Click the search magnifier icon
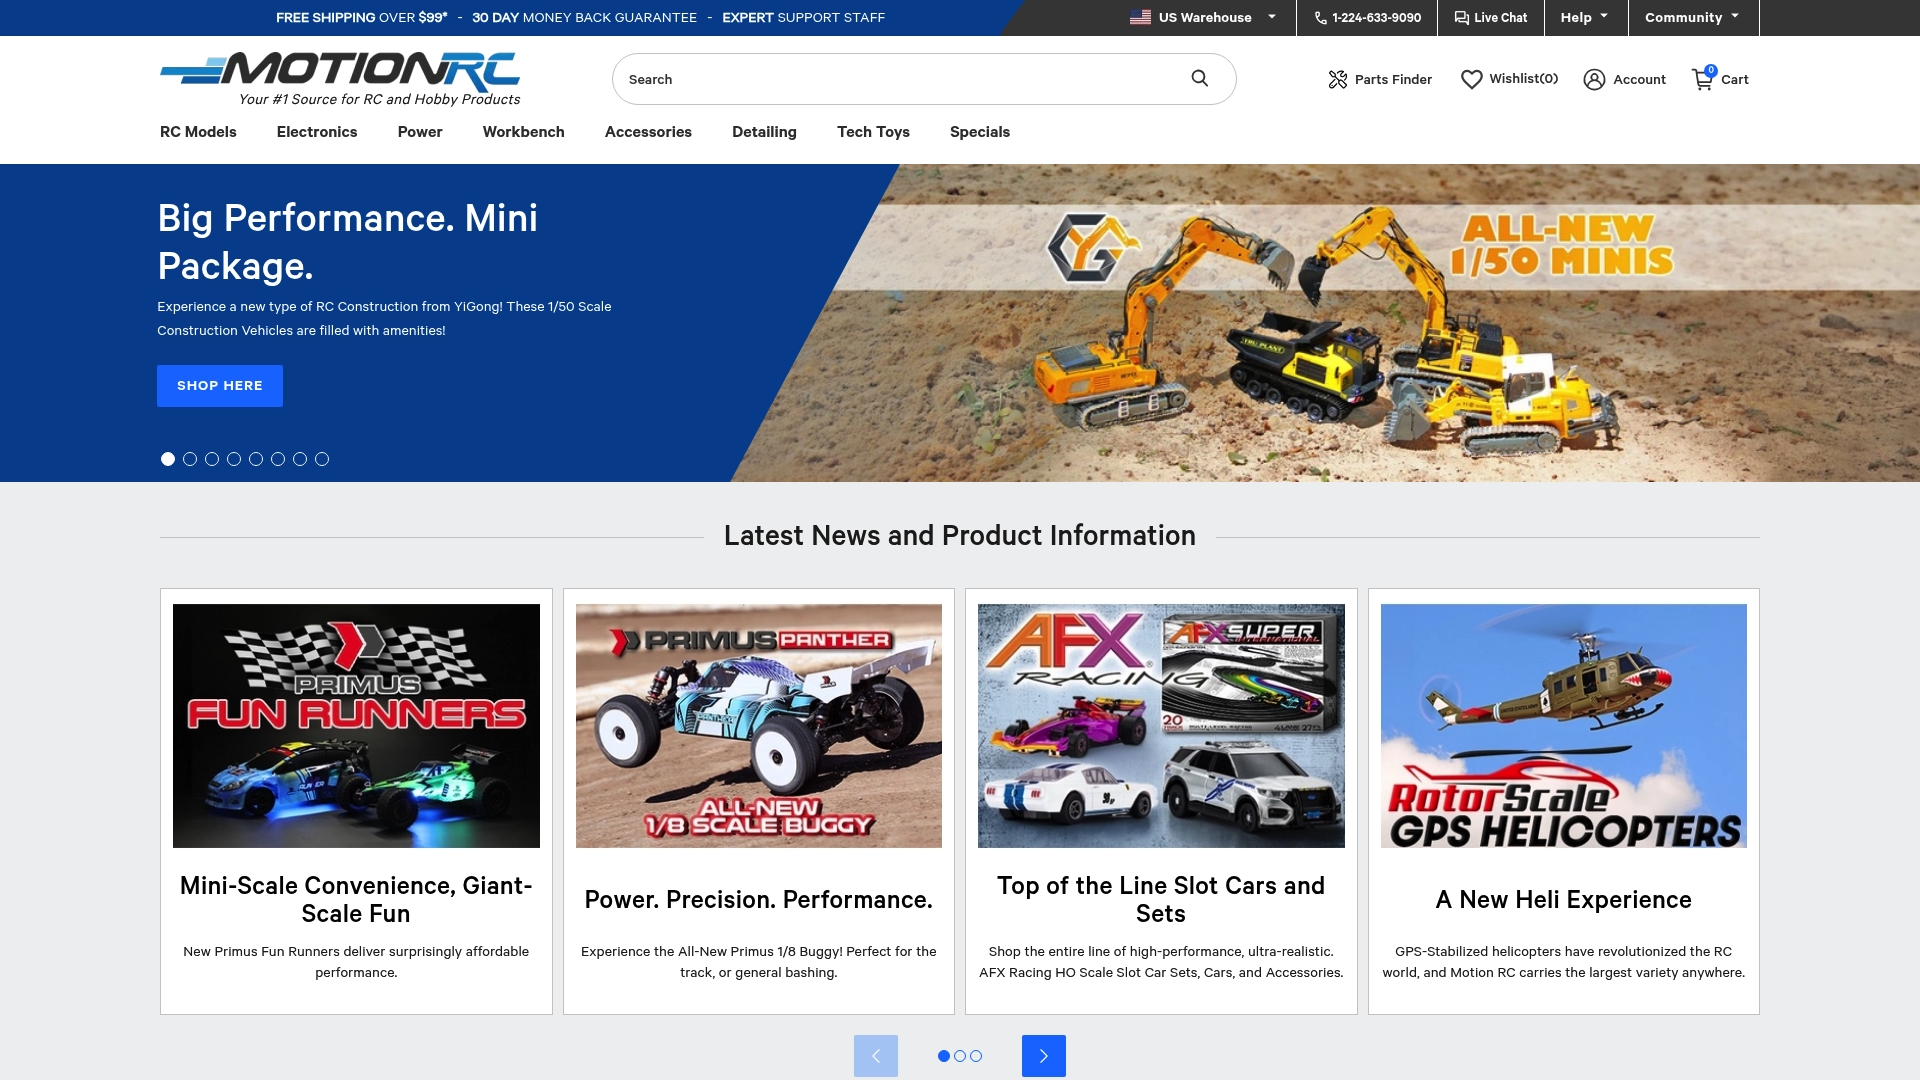This screenshot has height=1080, width=1920. [x=1200, y=78]
